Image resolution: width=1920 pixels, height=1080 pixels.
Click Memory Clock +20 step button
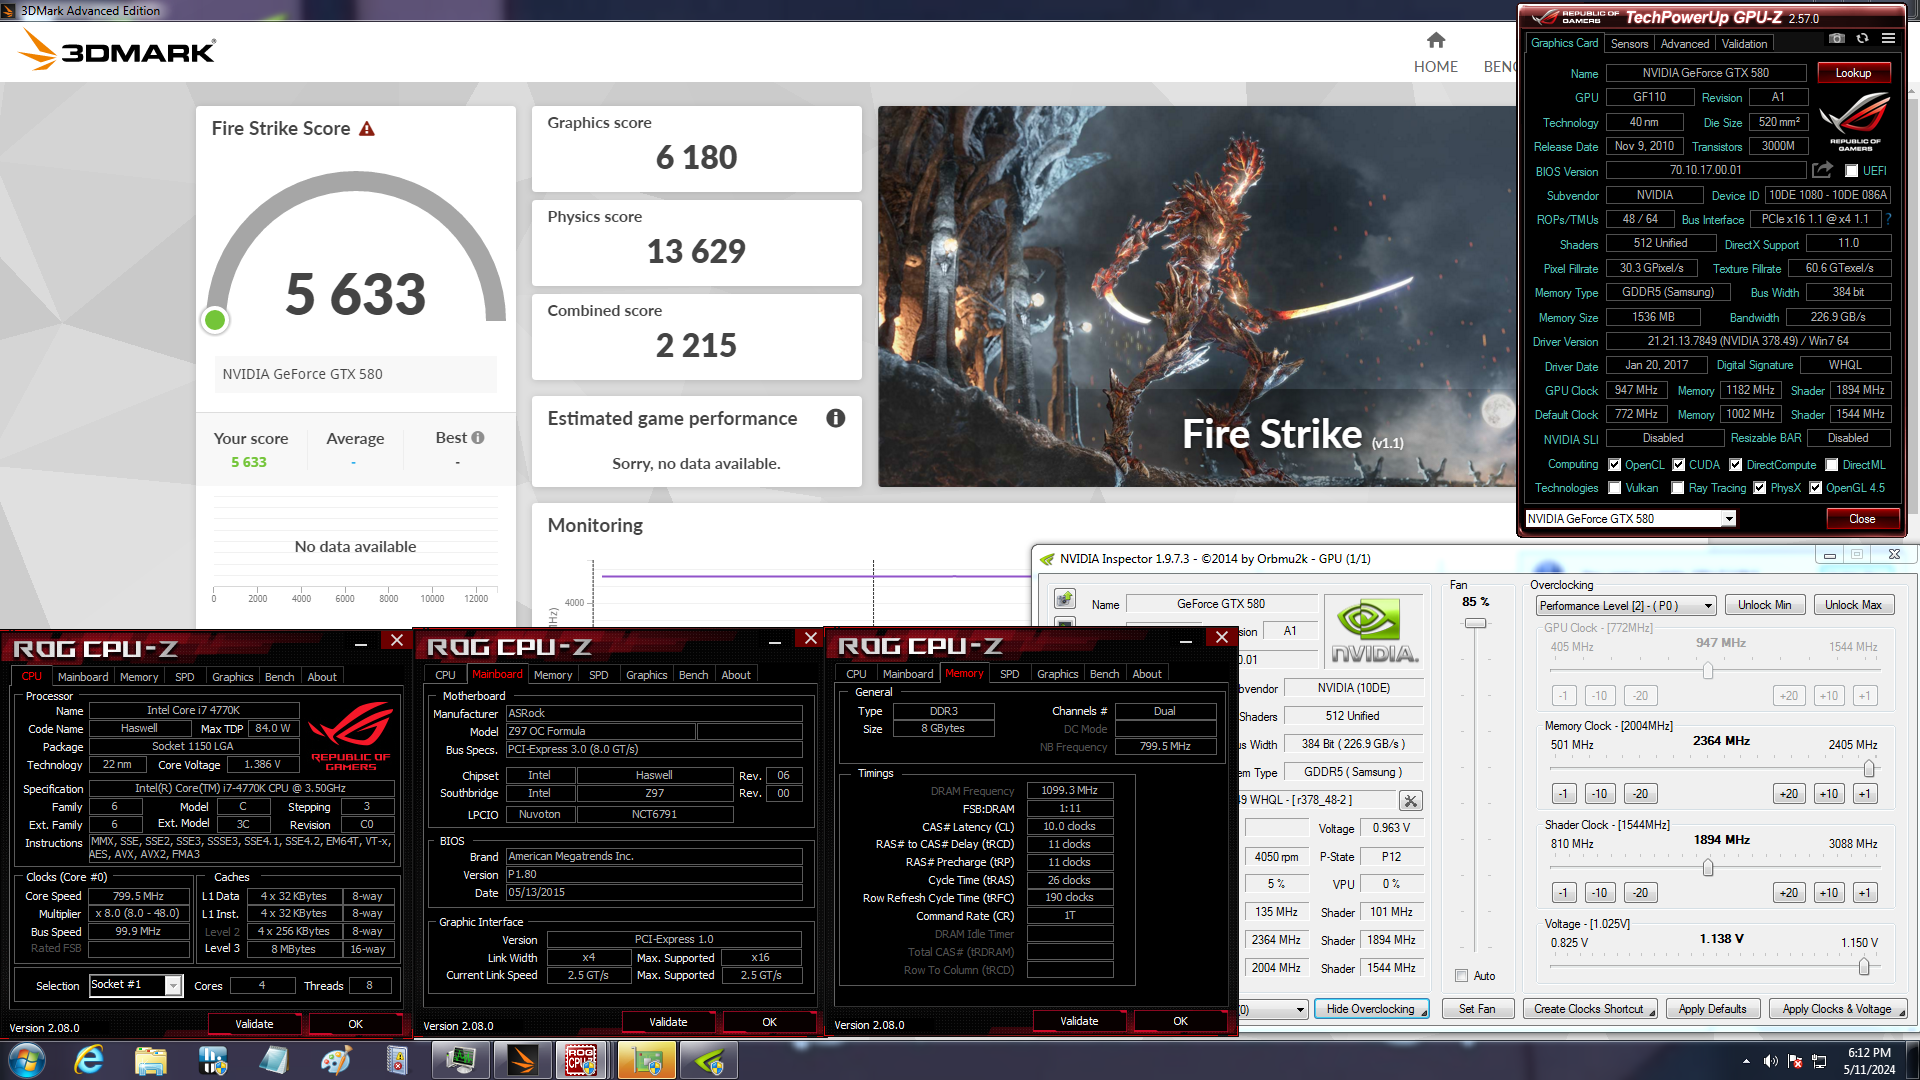coord(1788,794)
